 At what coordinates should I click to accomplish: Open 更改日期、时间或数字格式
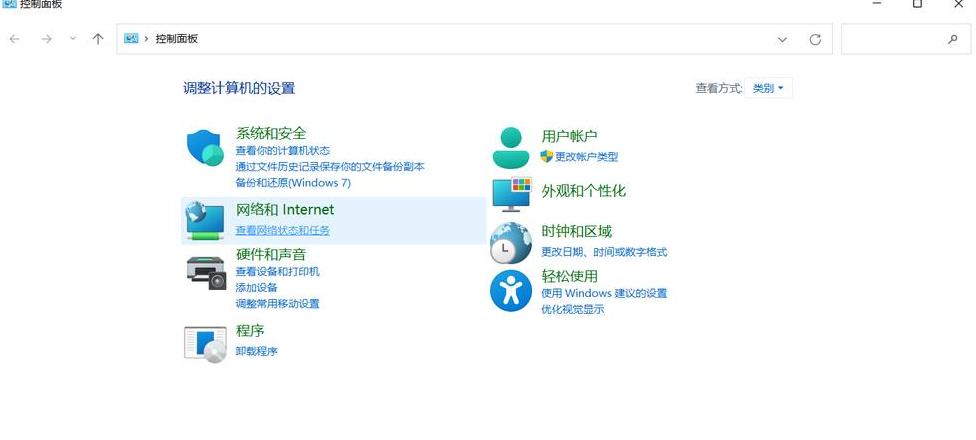(x=604, y=252)
